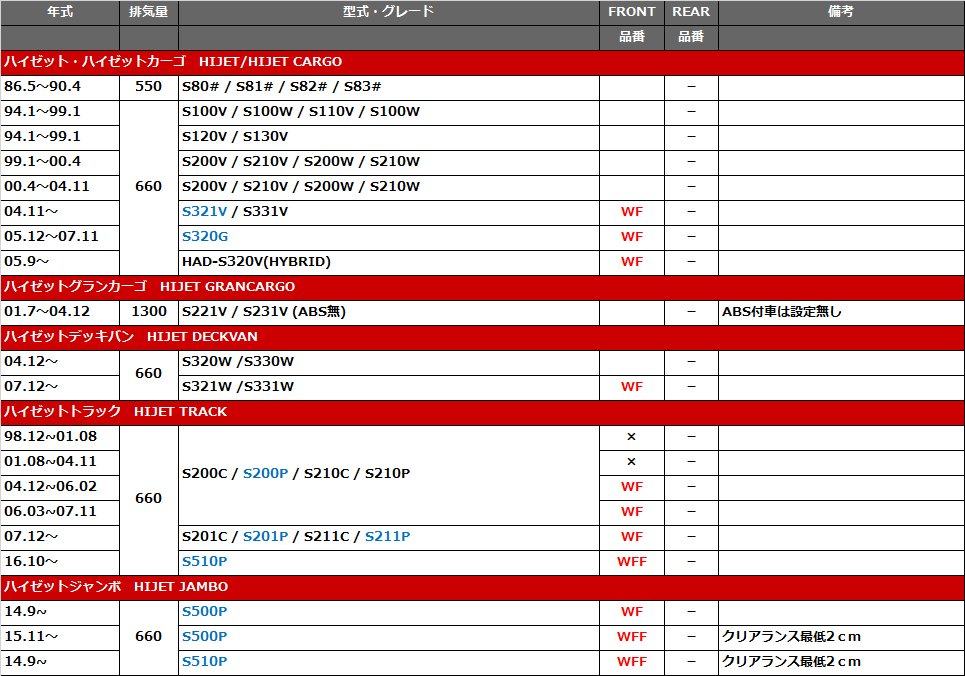The width and height of the screenshot is (965, 676).
Task: Click the WFF cell in the 16.10~ row
Action: pos(632,562)
